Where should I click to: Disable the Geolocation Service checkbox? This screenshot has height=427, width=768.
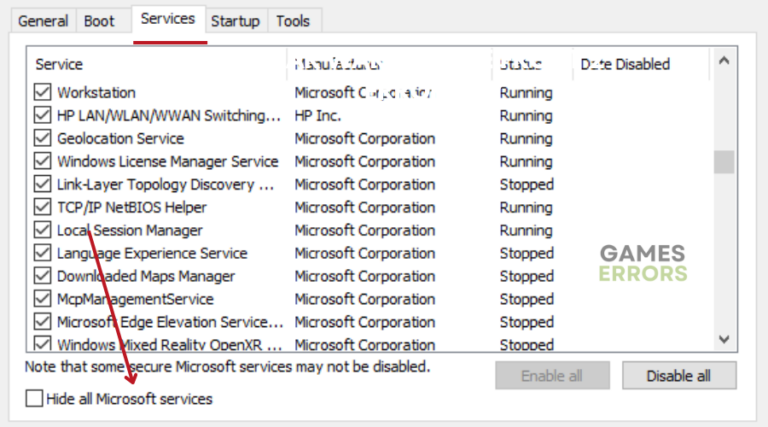point(42,138)
